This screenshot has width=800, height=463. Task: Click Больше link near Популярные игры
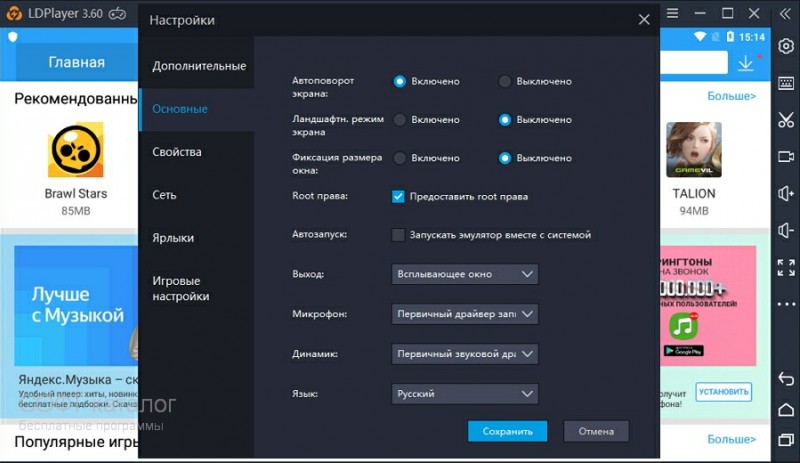point(731,439)
